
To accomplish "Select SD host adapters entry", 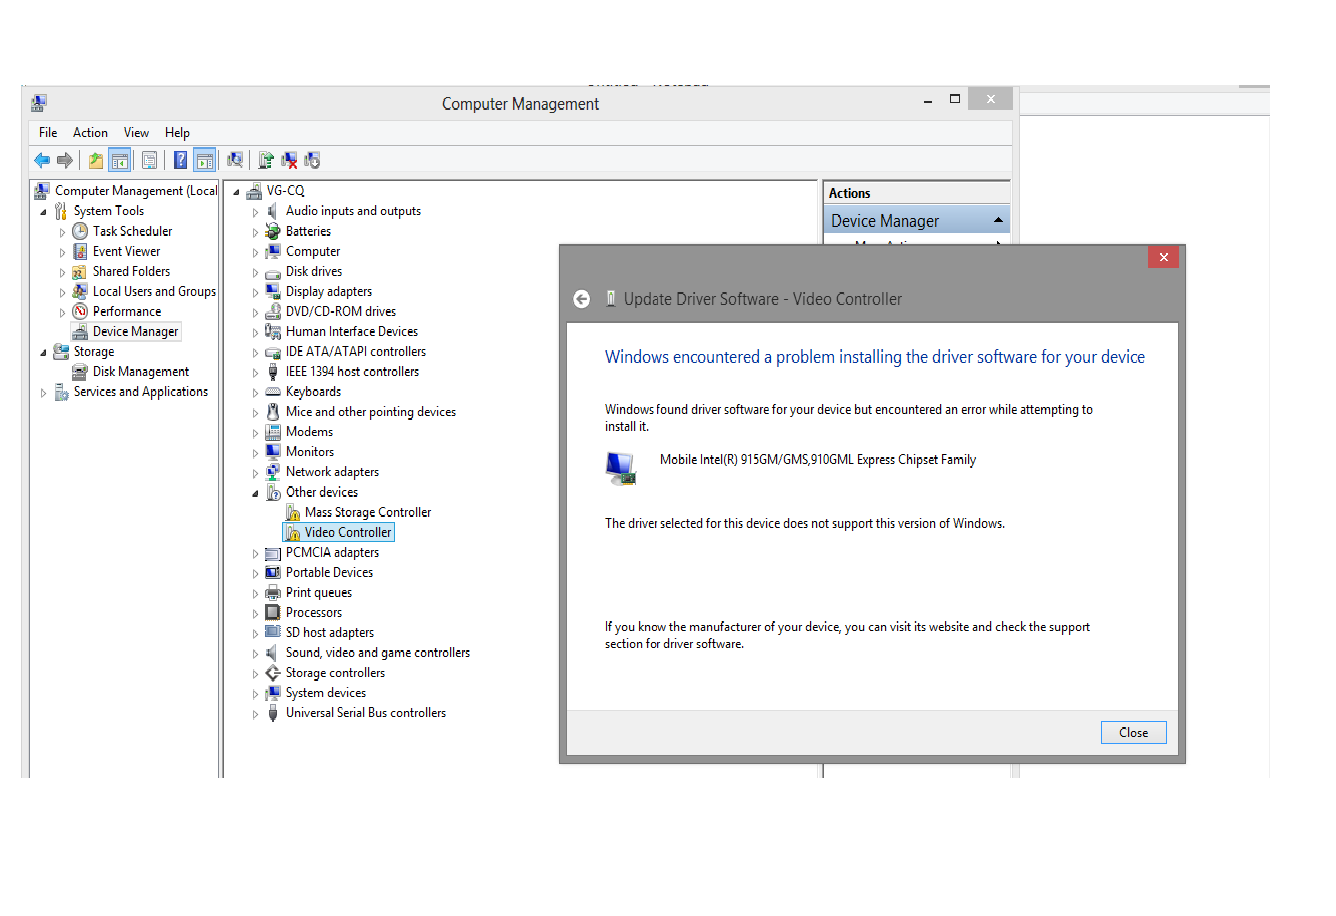I will (x=330, y=632).
